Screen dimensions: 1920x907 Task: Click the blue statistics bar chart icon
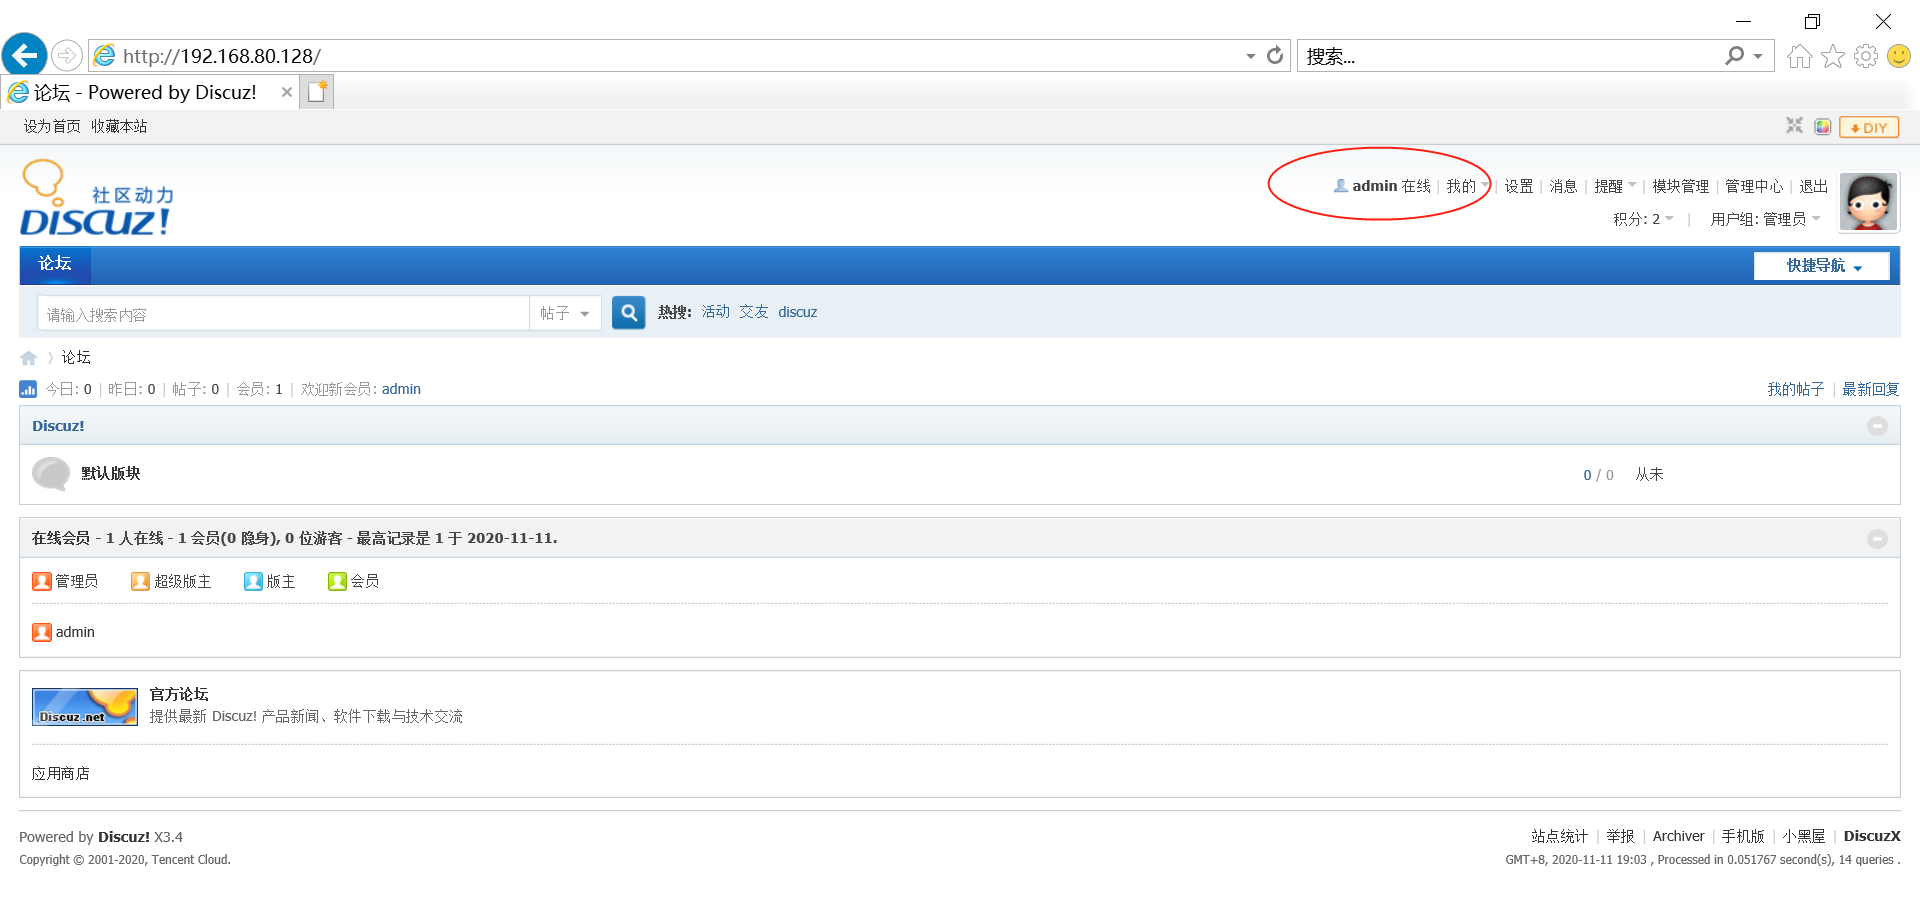tap(28, 389)
